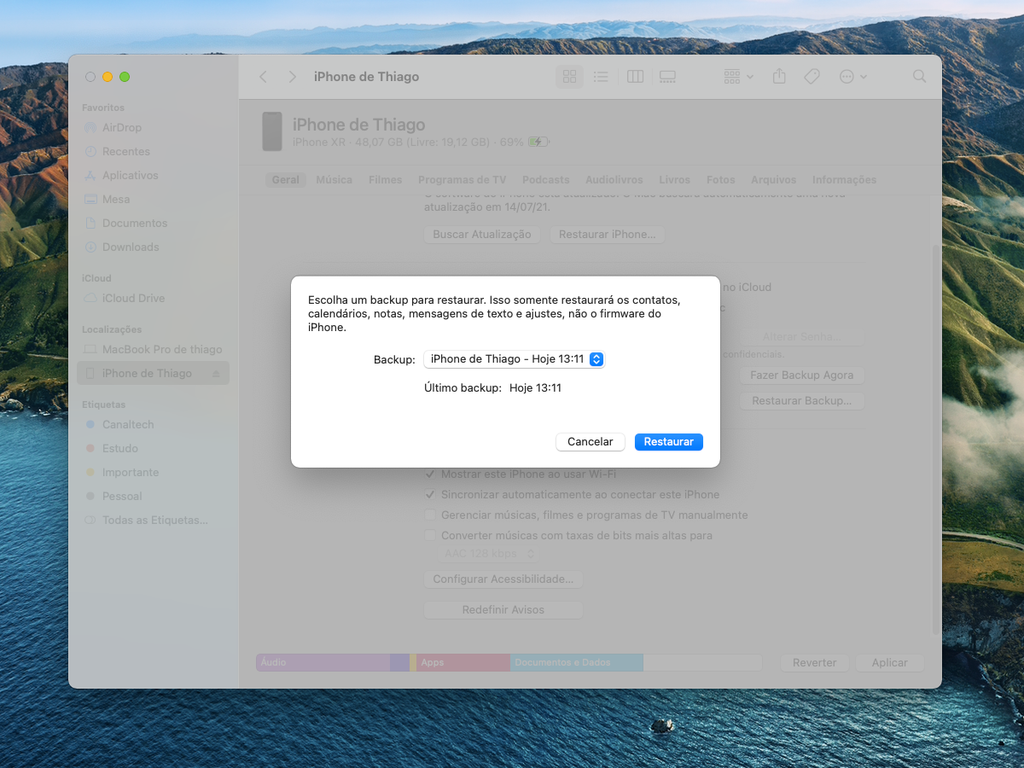Click the Aplicar button
The image size is (1024, 768).
click(889, 663)
